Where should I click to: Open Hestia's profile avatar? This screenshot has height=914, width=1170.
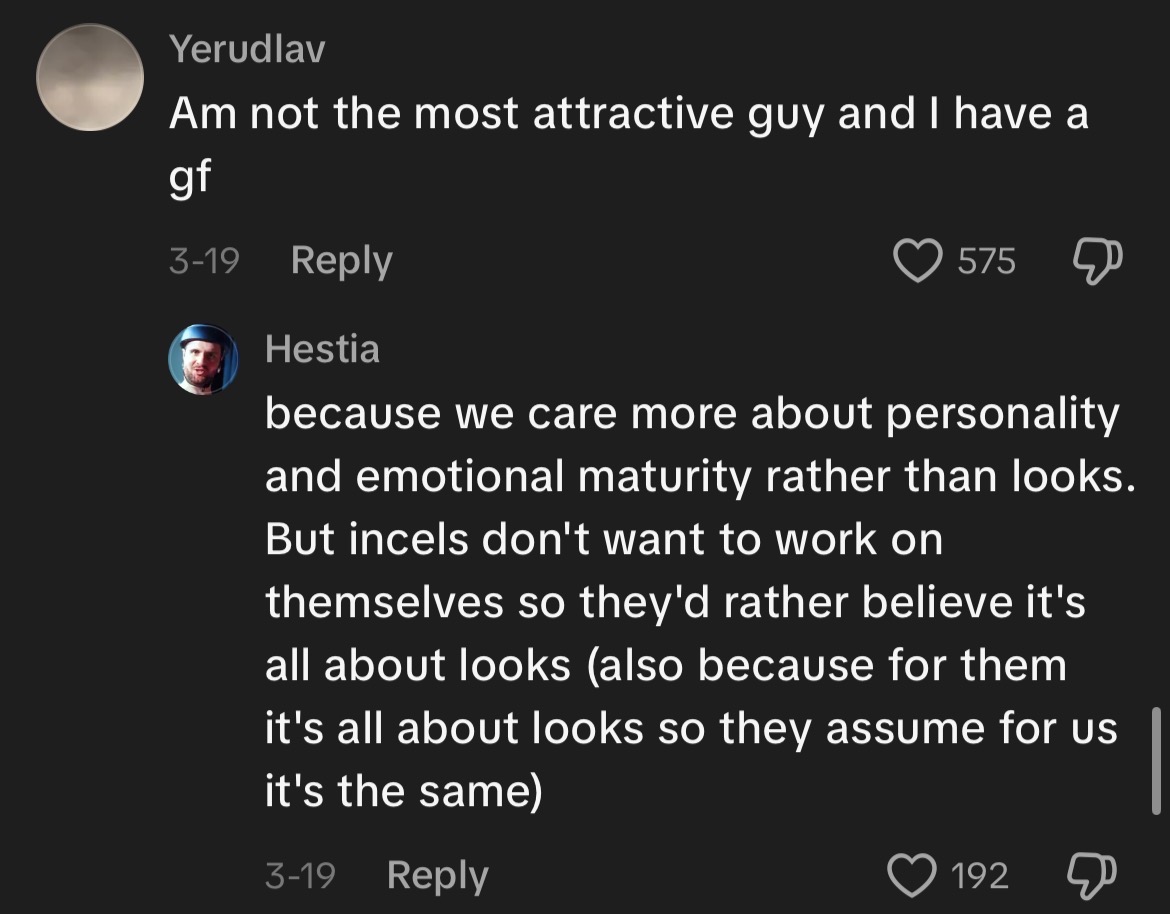pos(204,359)
